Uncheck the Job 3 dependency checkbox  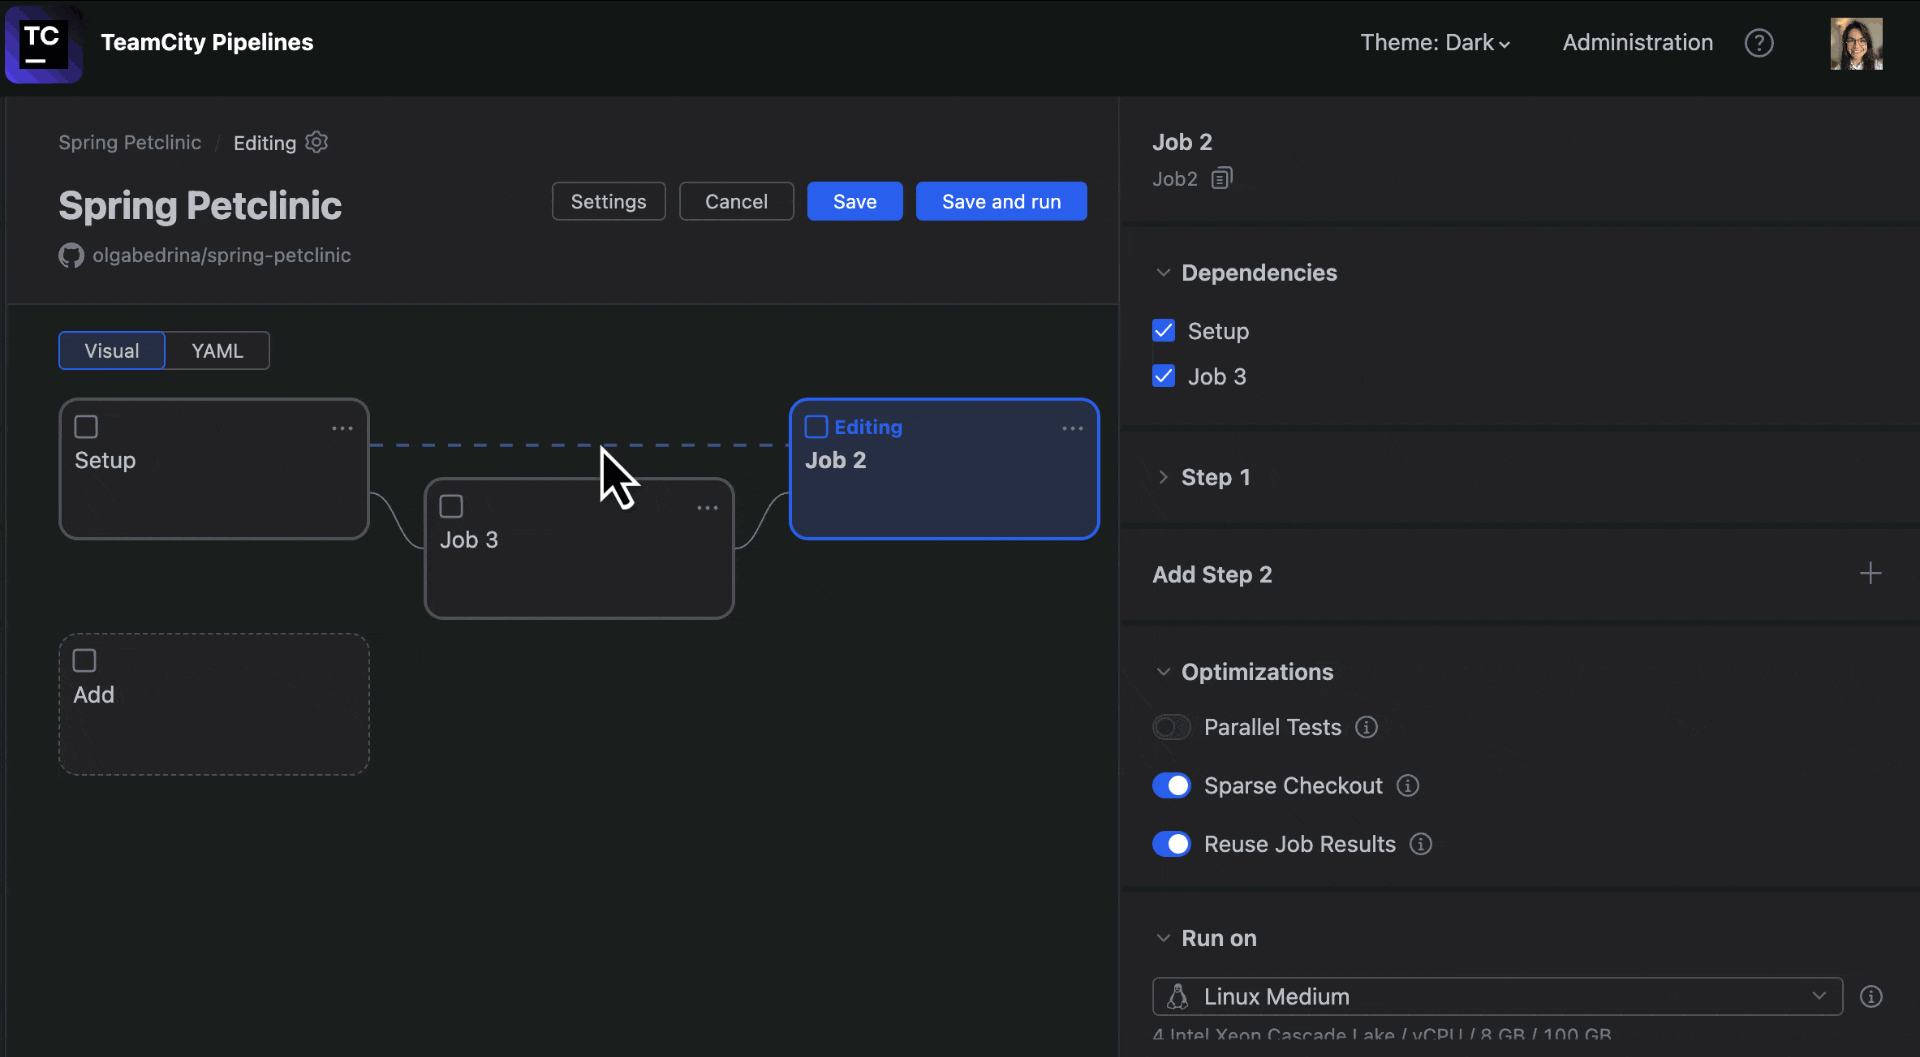pyautogui.click(x=1163, y=376)
